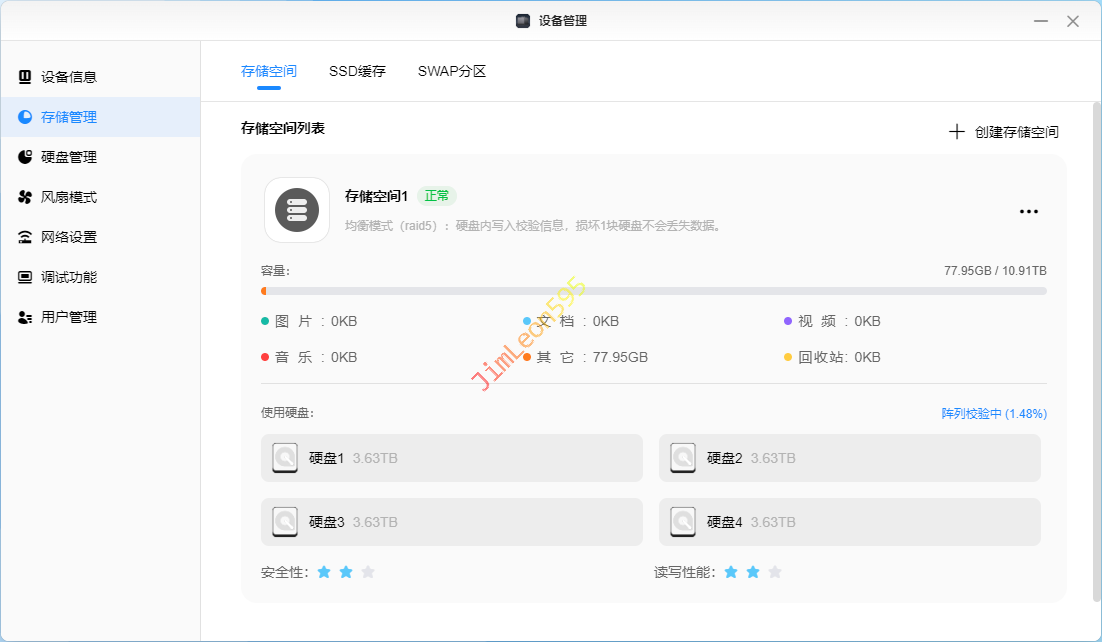This screenshot has height=642, width=1102.
Task: Click the disk icon for 硬盘1
Action: [285, 458]
